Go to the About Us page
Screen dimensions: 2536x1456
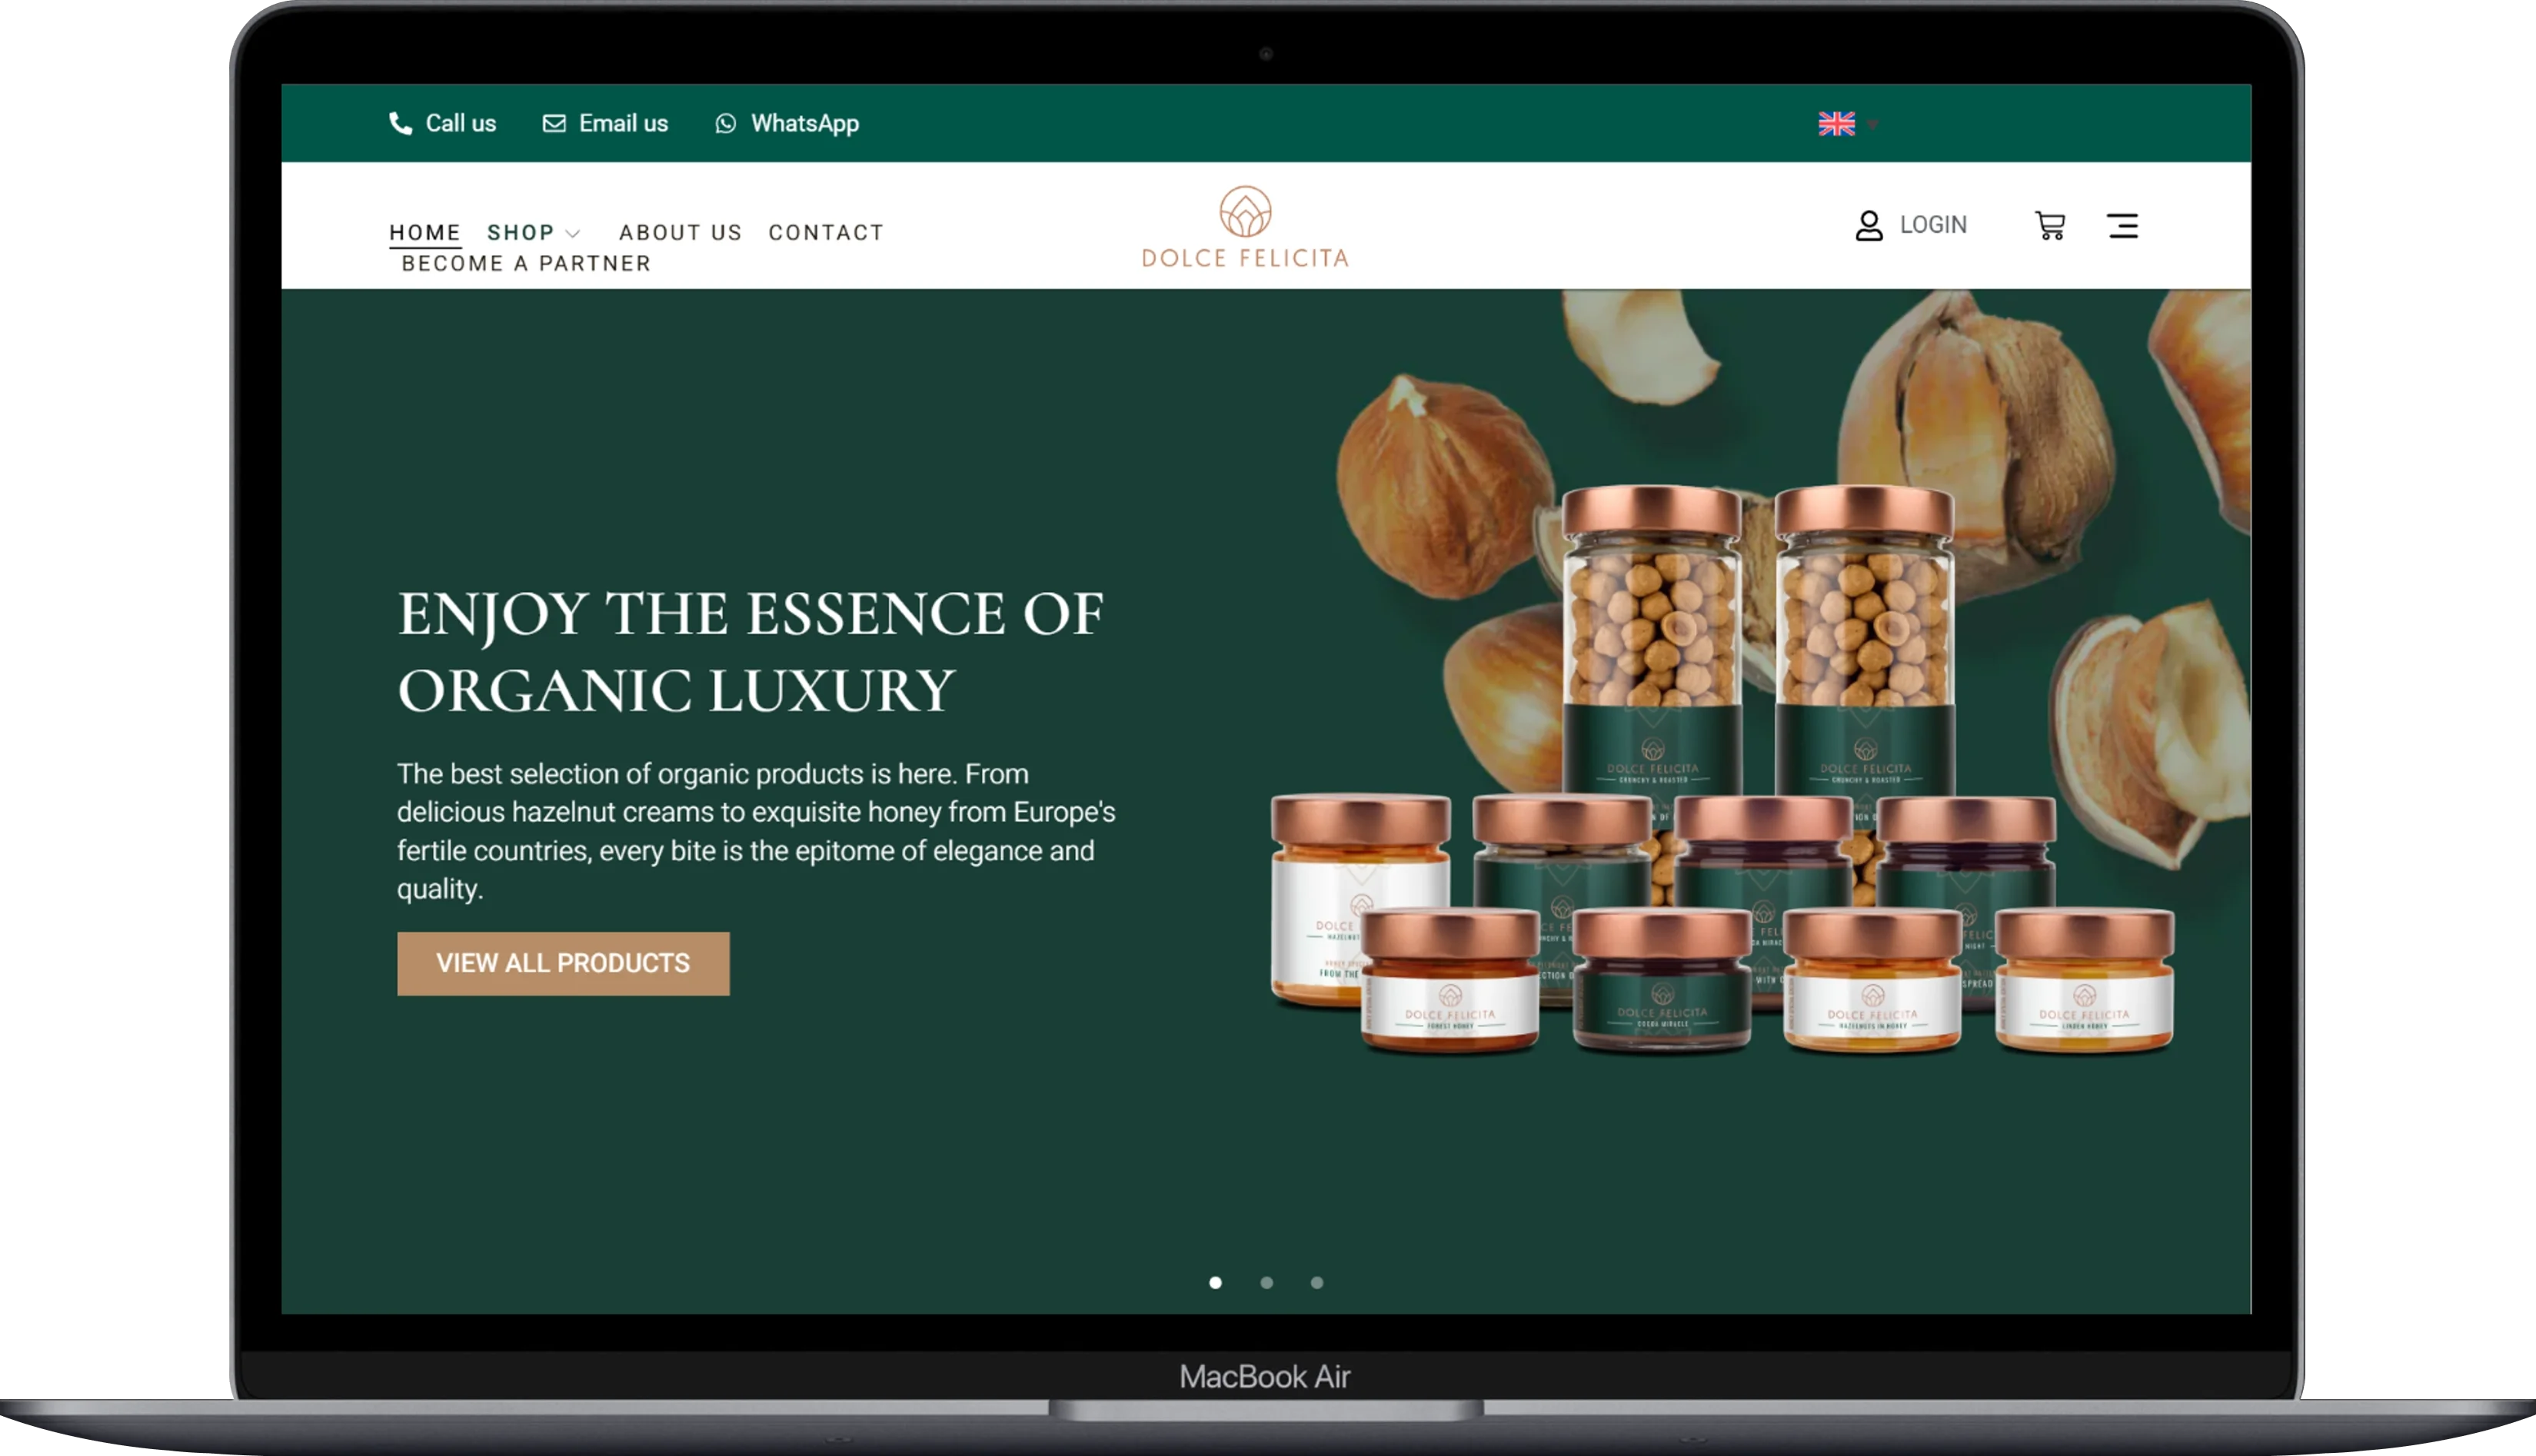tap(680, 232)
